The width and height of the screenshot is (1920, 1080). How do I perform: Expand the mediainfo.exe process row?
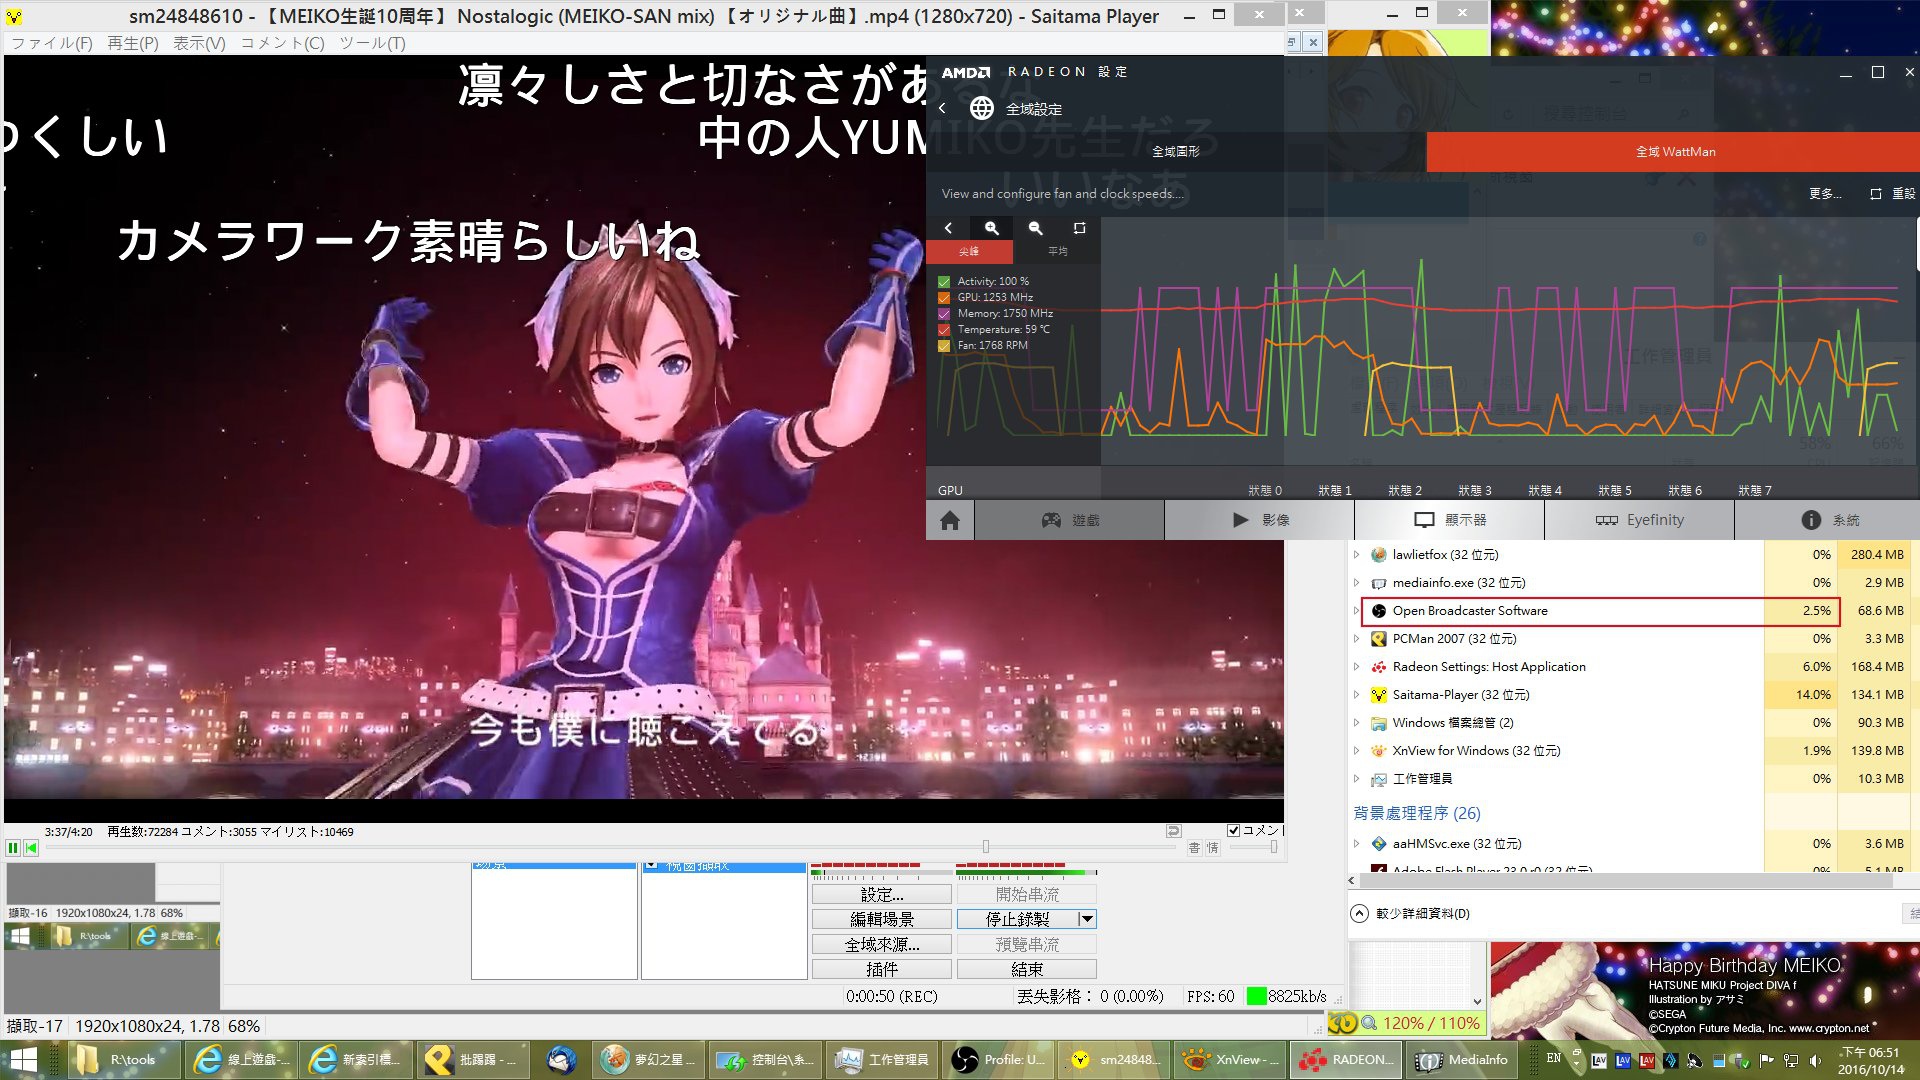click(x=1357, y=583)
